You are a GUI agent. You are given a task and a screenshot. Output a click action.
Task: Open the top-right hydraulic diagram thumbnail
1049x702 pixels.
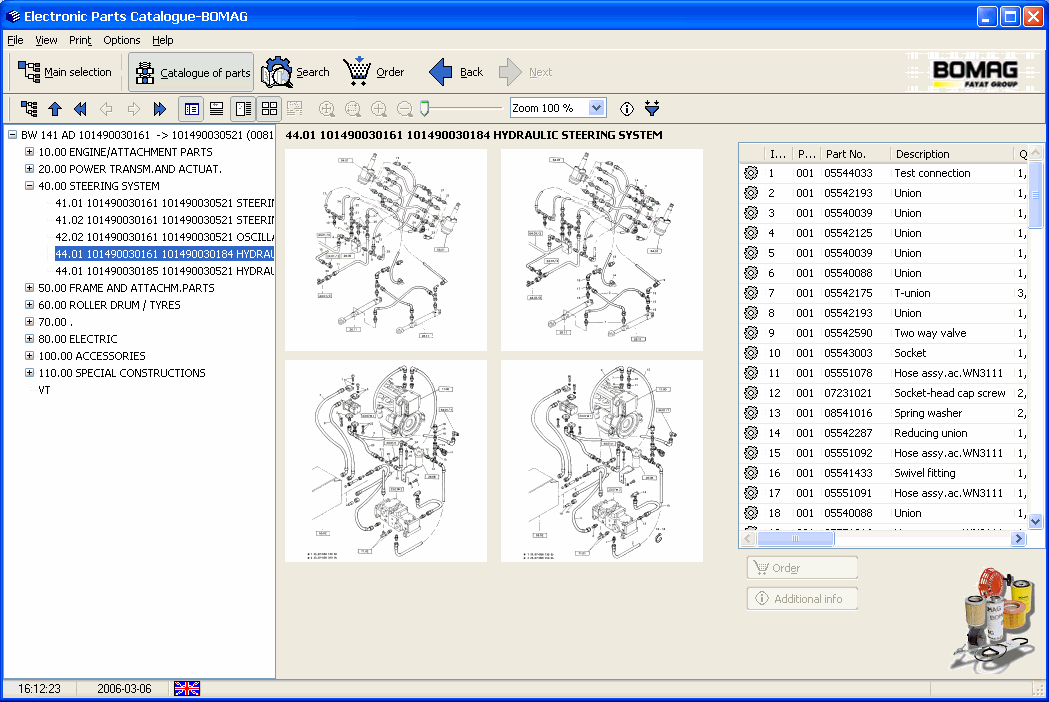[601, 250]
